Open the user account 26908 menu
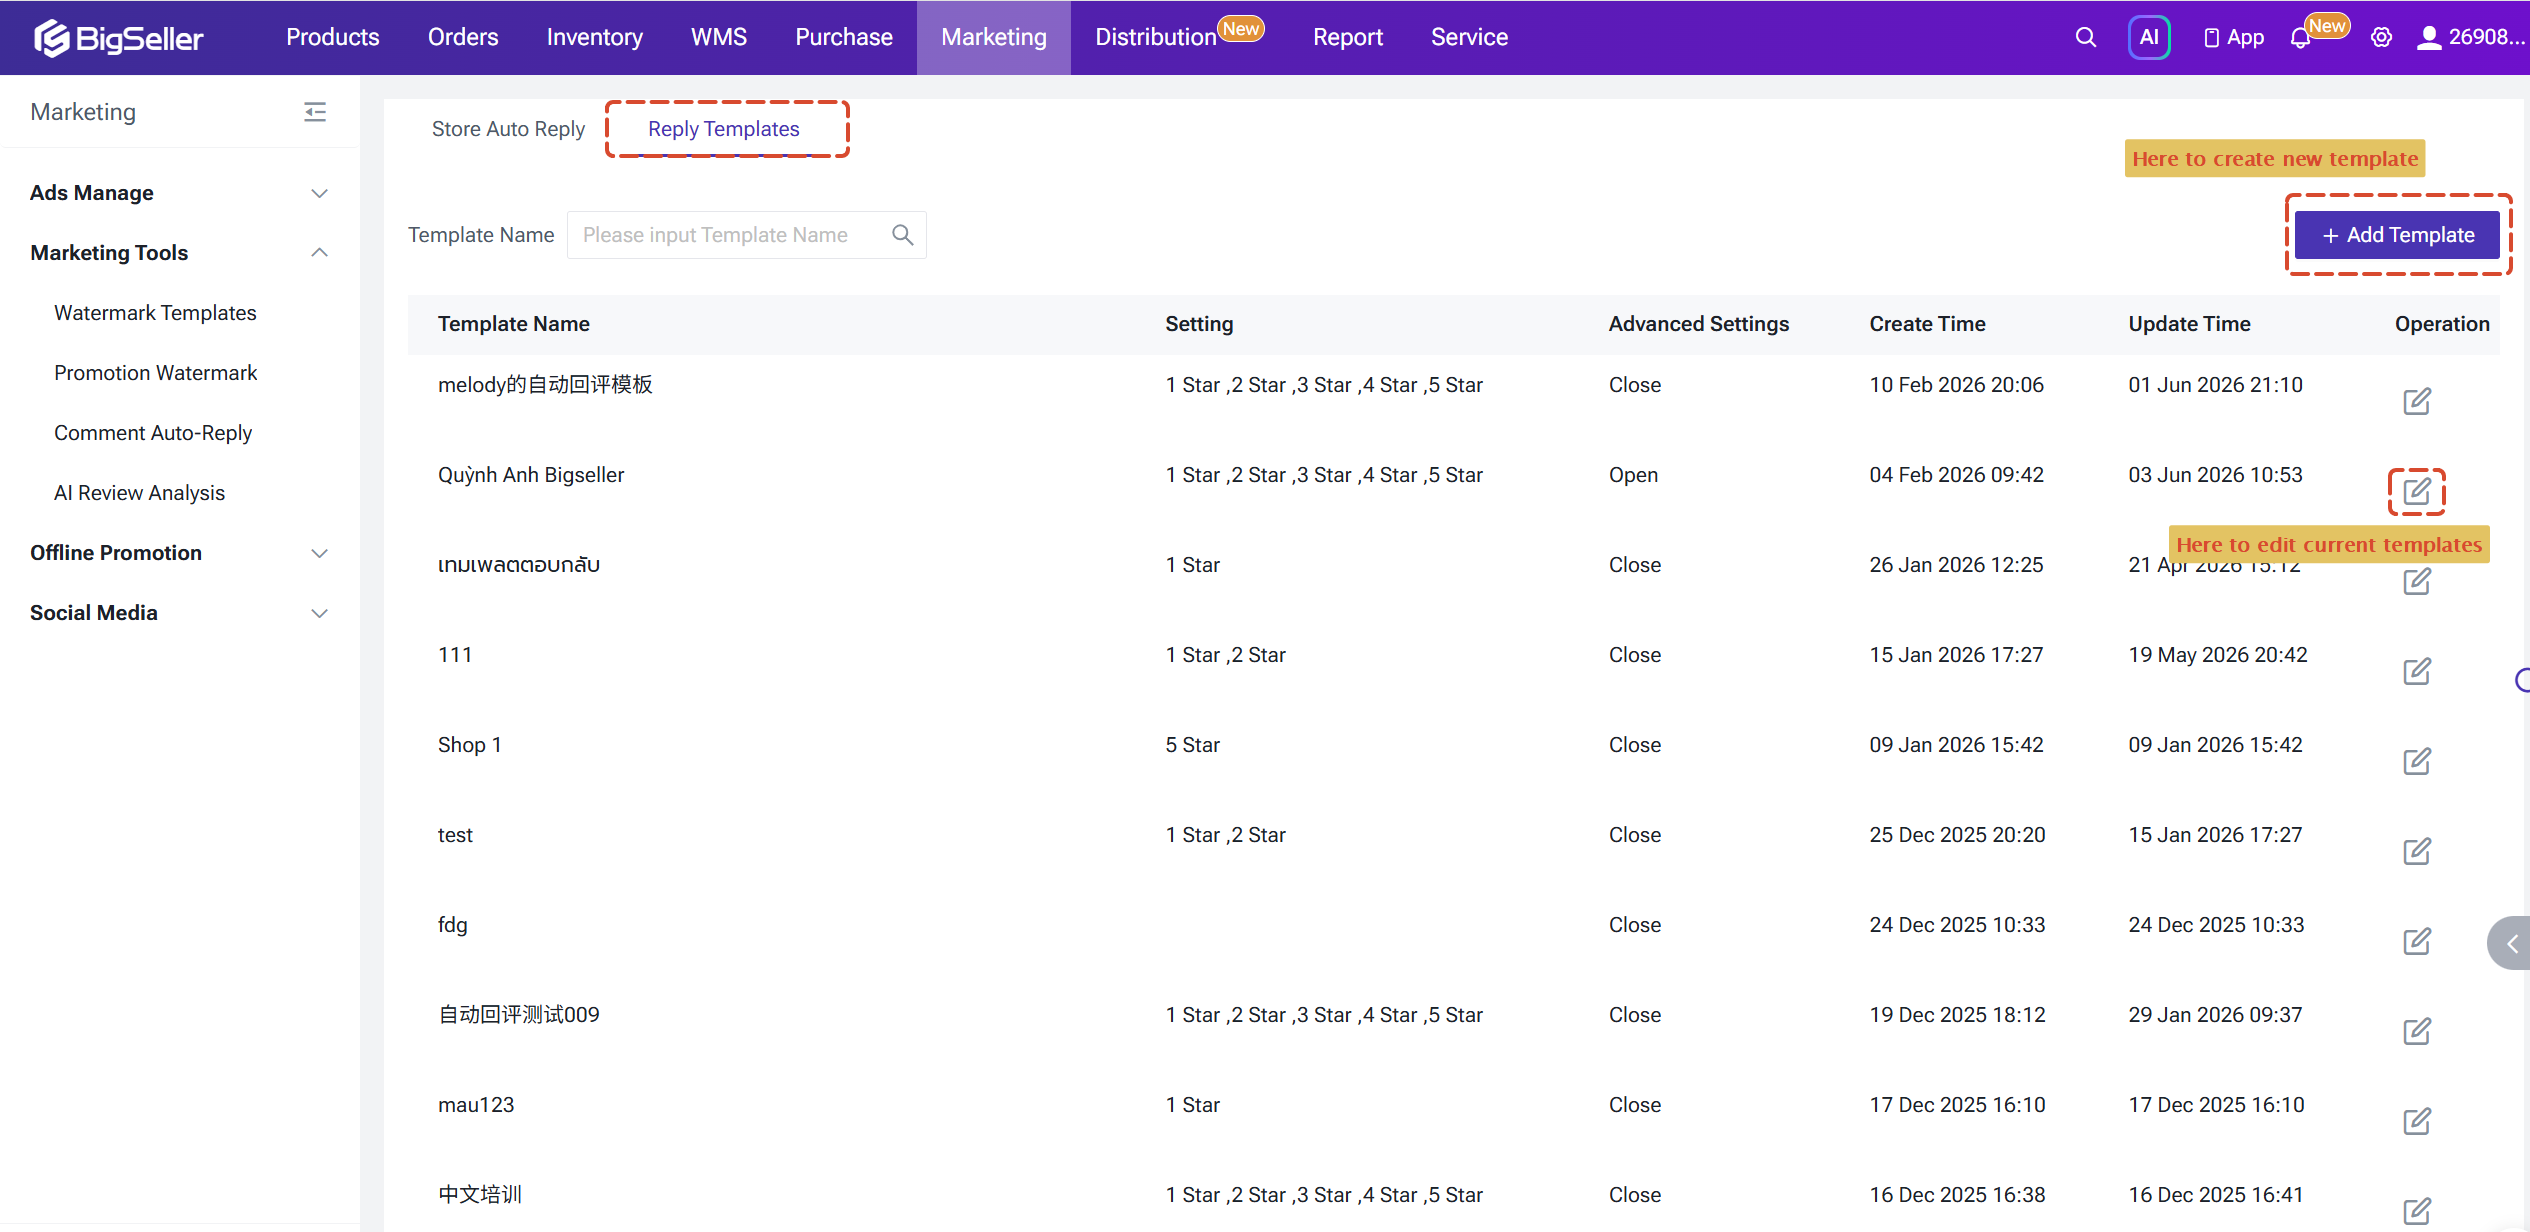This screenshot has height=1232, width=2530. pyautogui.click(x=2470, y=38)
